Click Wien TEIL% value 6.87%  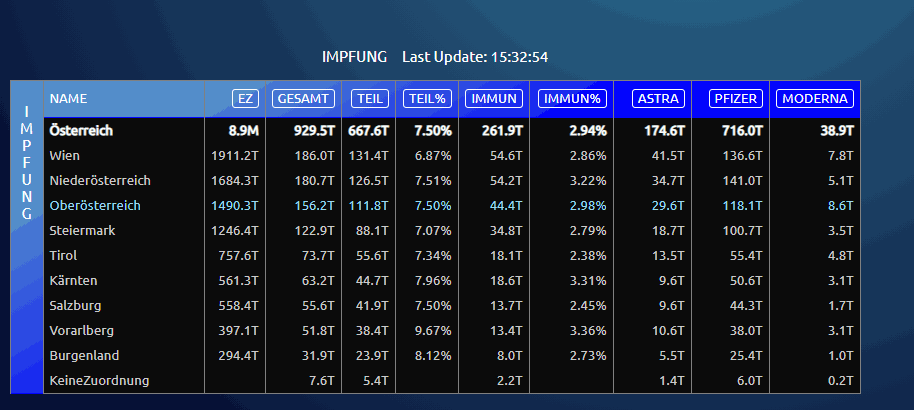[433, 156]
